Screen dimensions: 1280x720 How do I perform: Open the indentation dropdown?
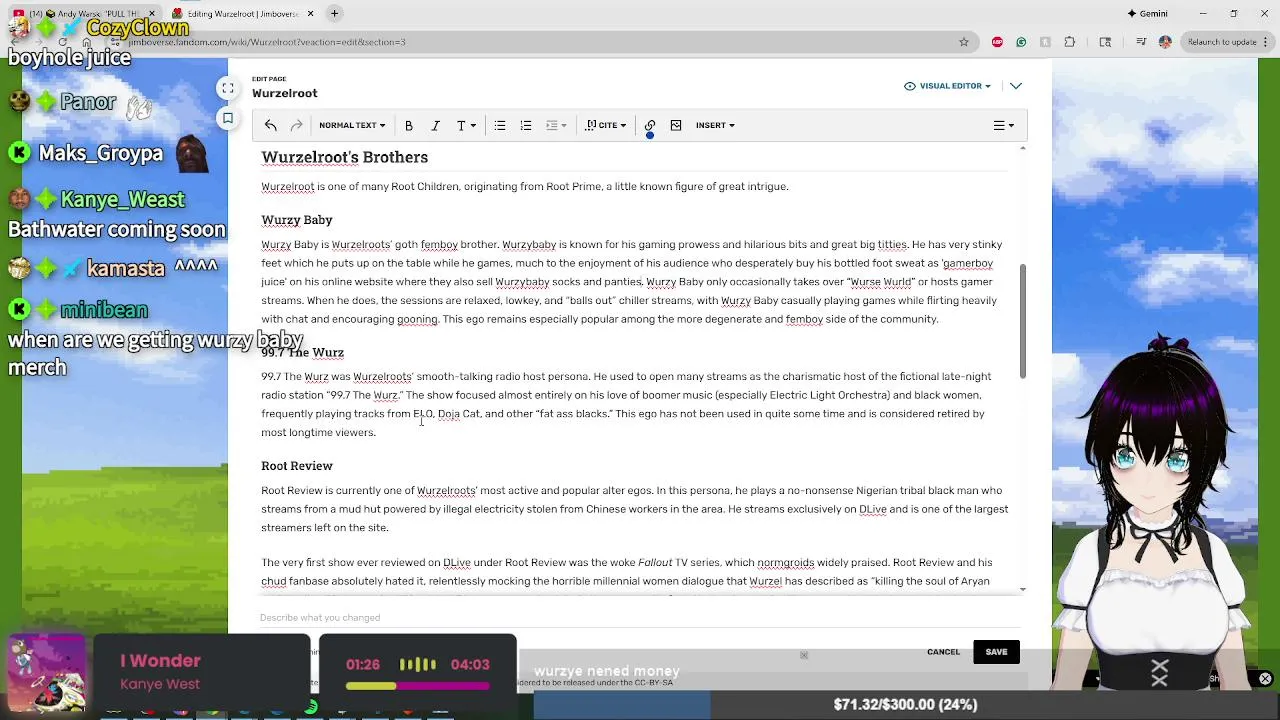pyautogui.click(x=556, y=125)
